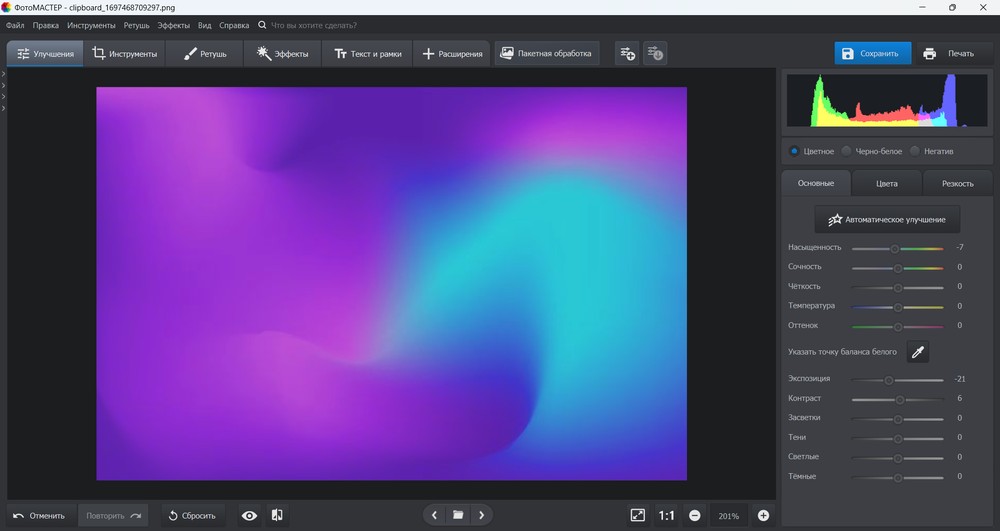
Task: Switch to the Резкость tab
Action: point(957,184)
